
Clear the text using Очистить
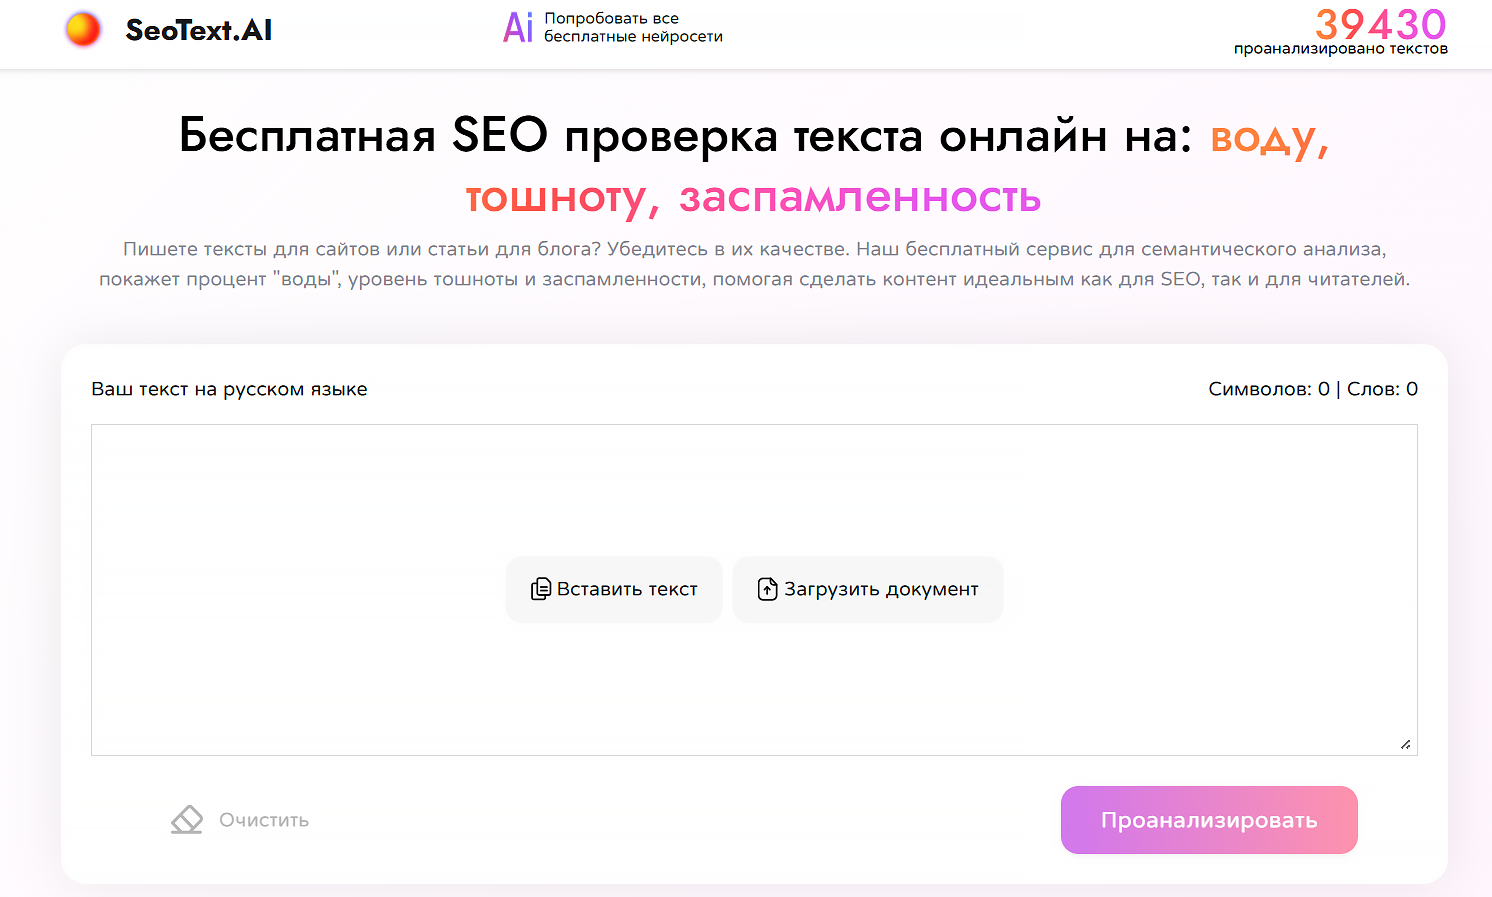[x=240, y=819]
